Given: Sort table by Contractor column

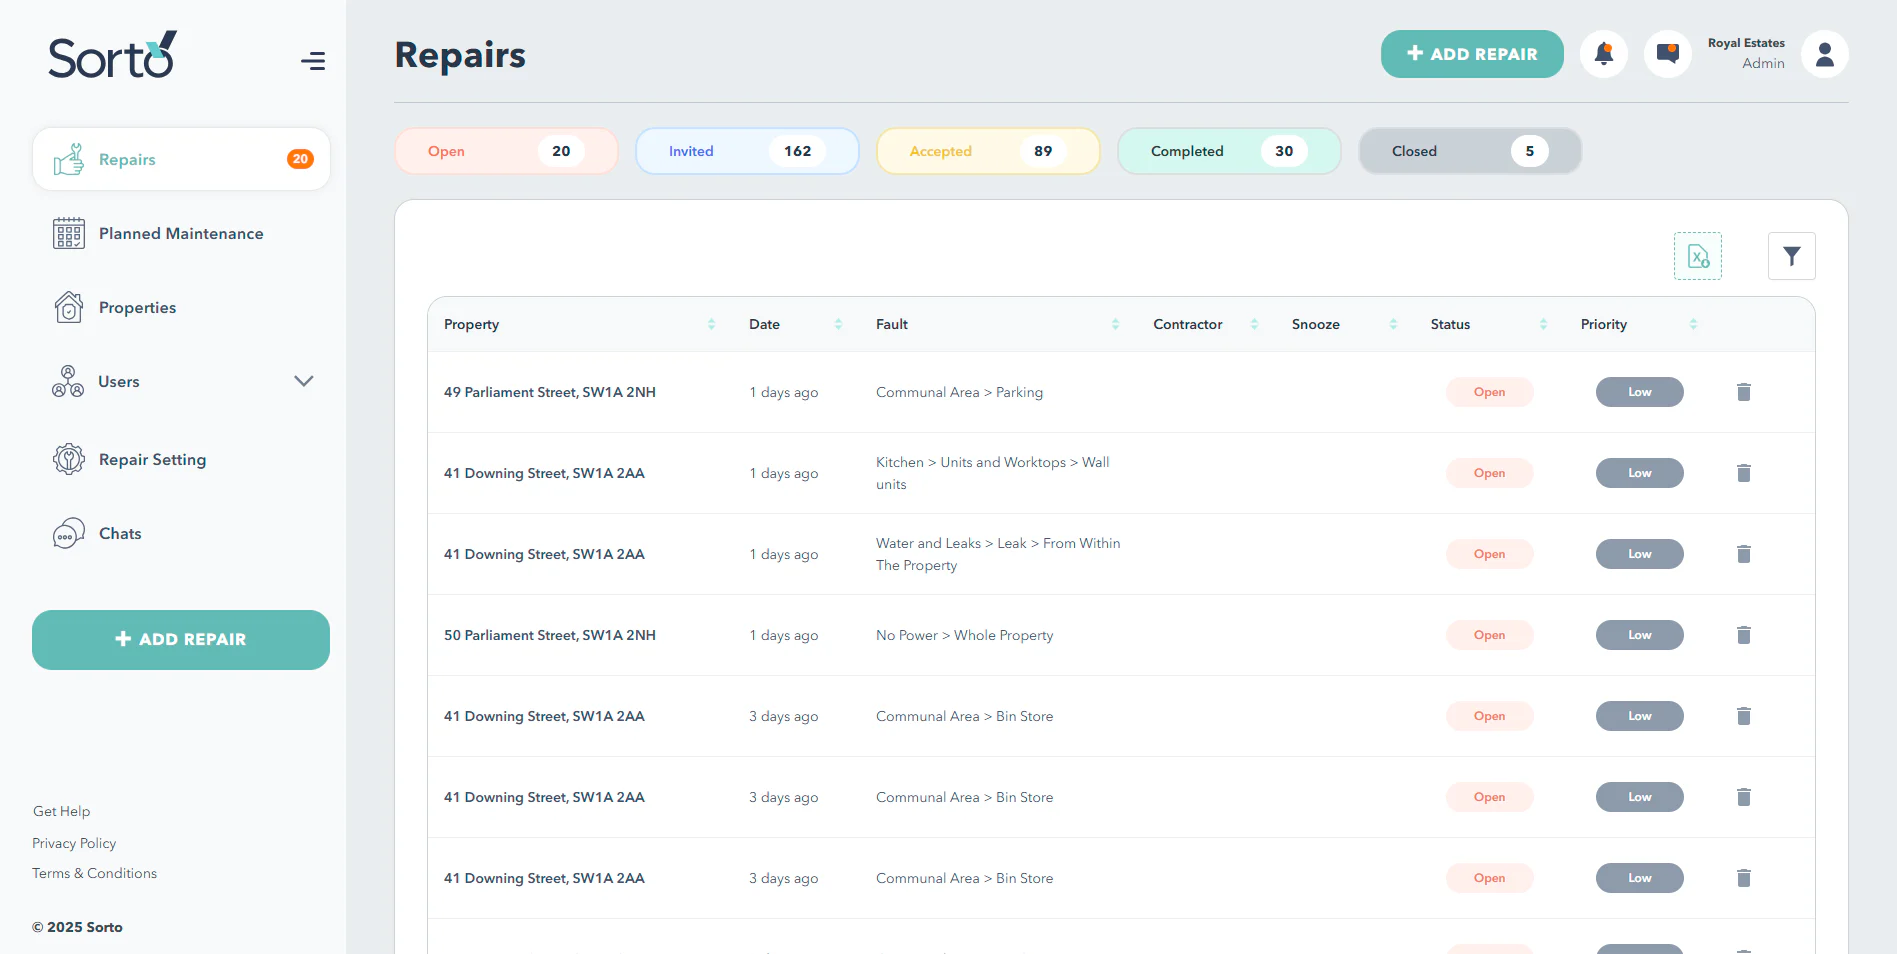Looking at the screenshot, I should point(1254,324).
